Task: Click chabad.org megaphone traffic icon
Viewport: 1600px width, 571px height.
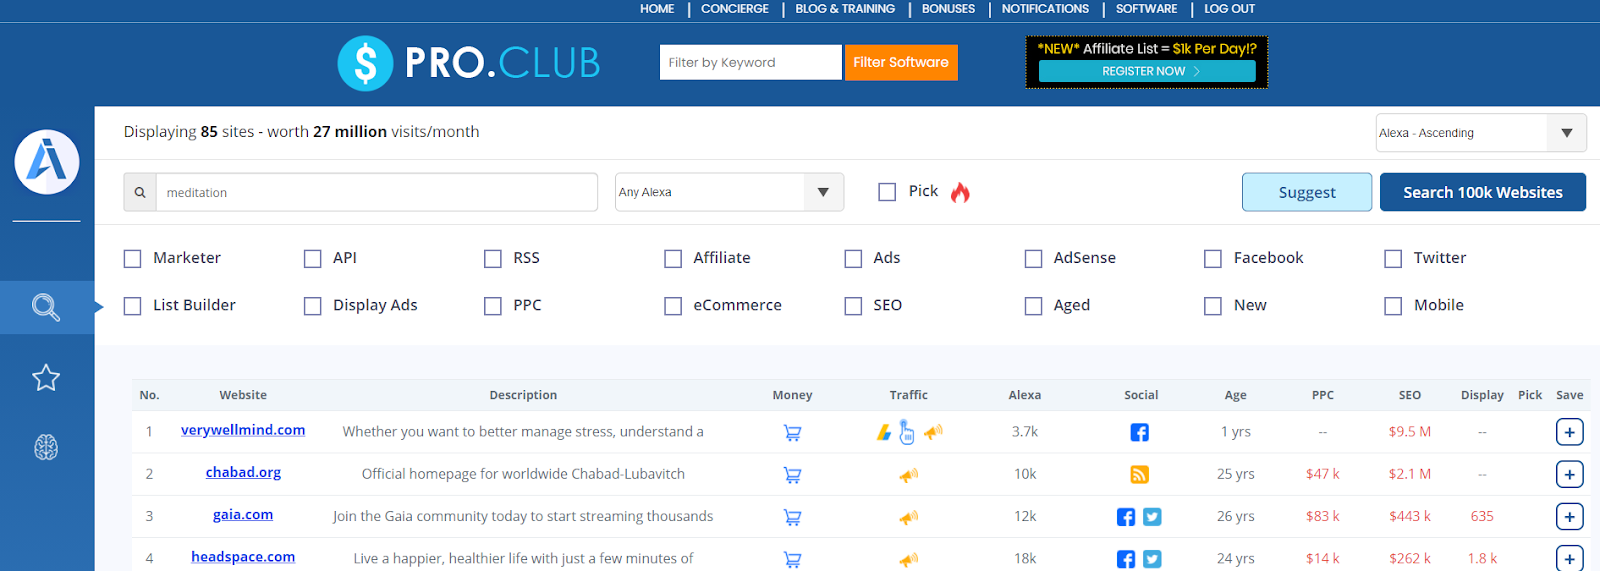Action: [x=908, y=475]
